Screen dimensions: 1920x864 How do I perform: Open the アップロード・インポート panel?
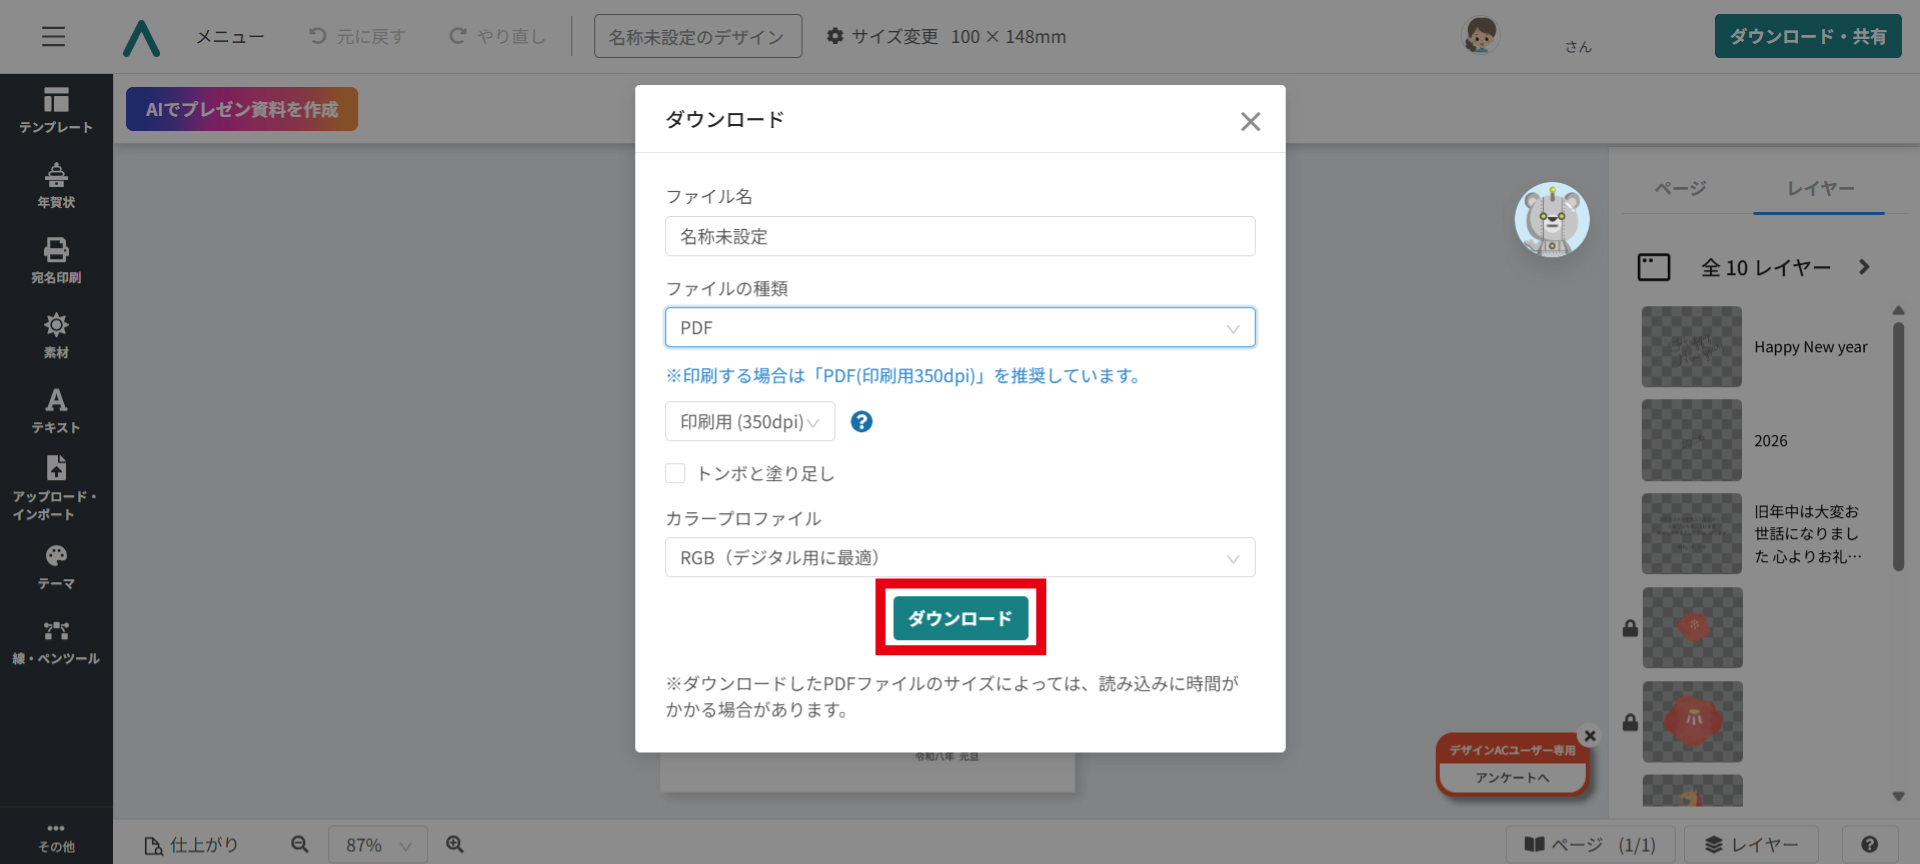click(x=56, y=488)
